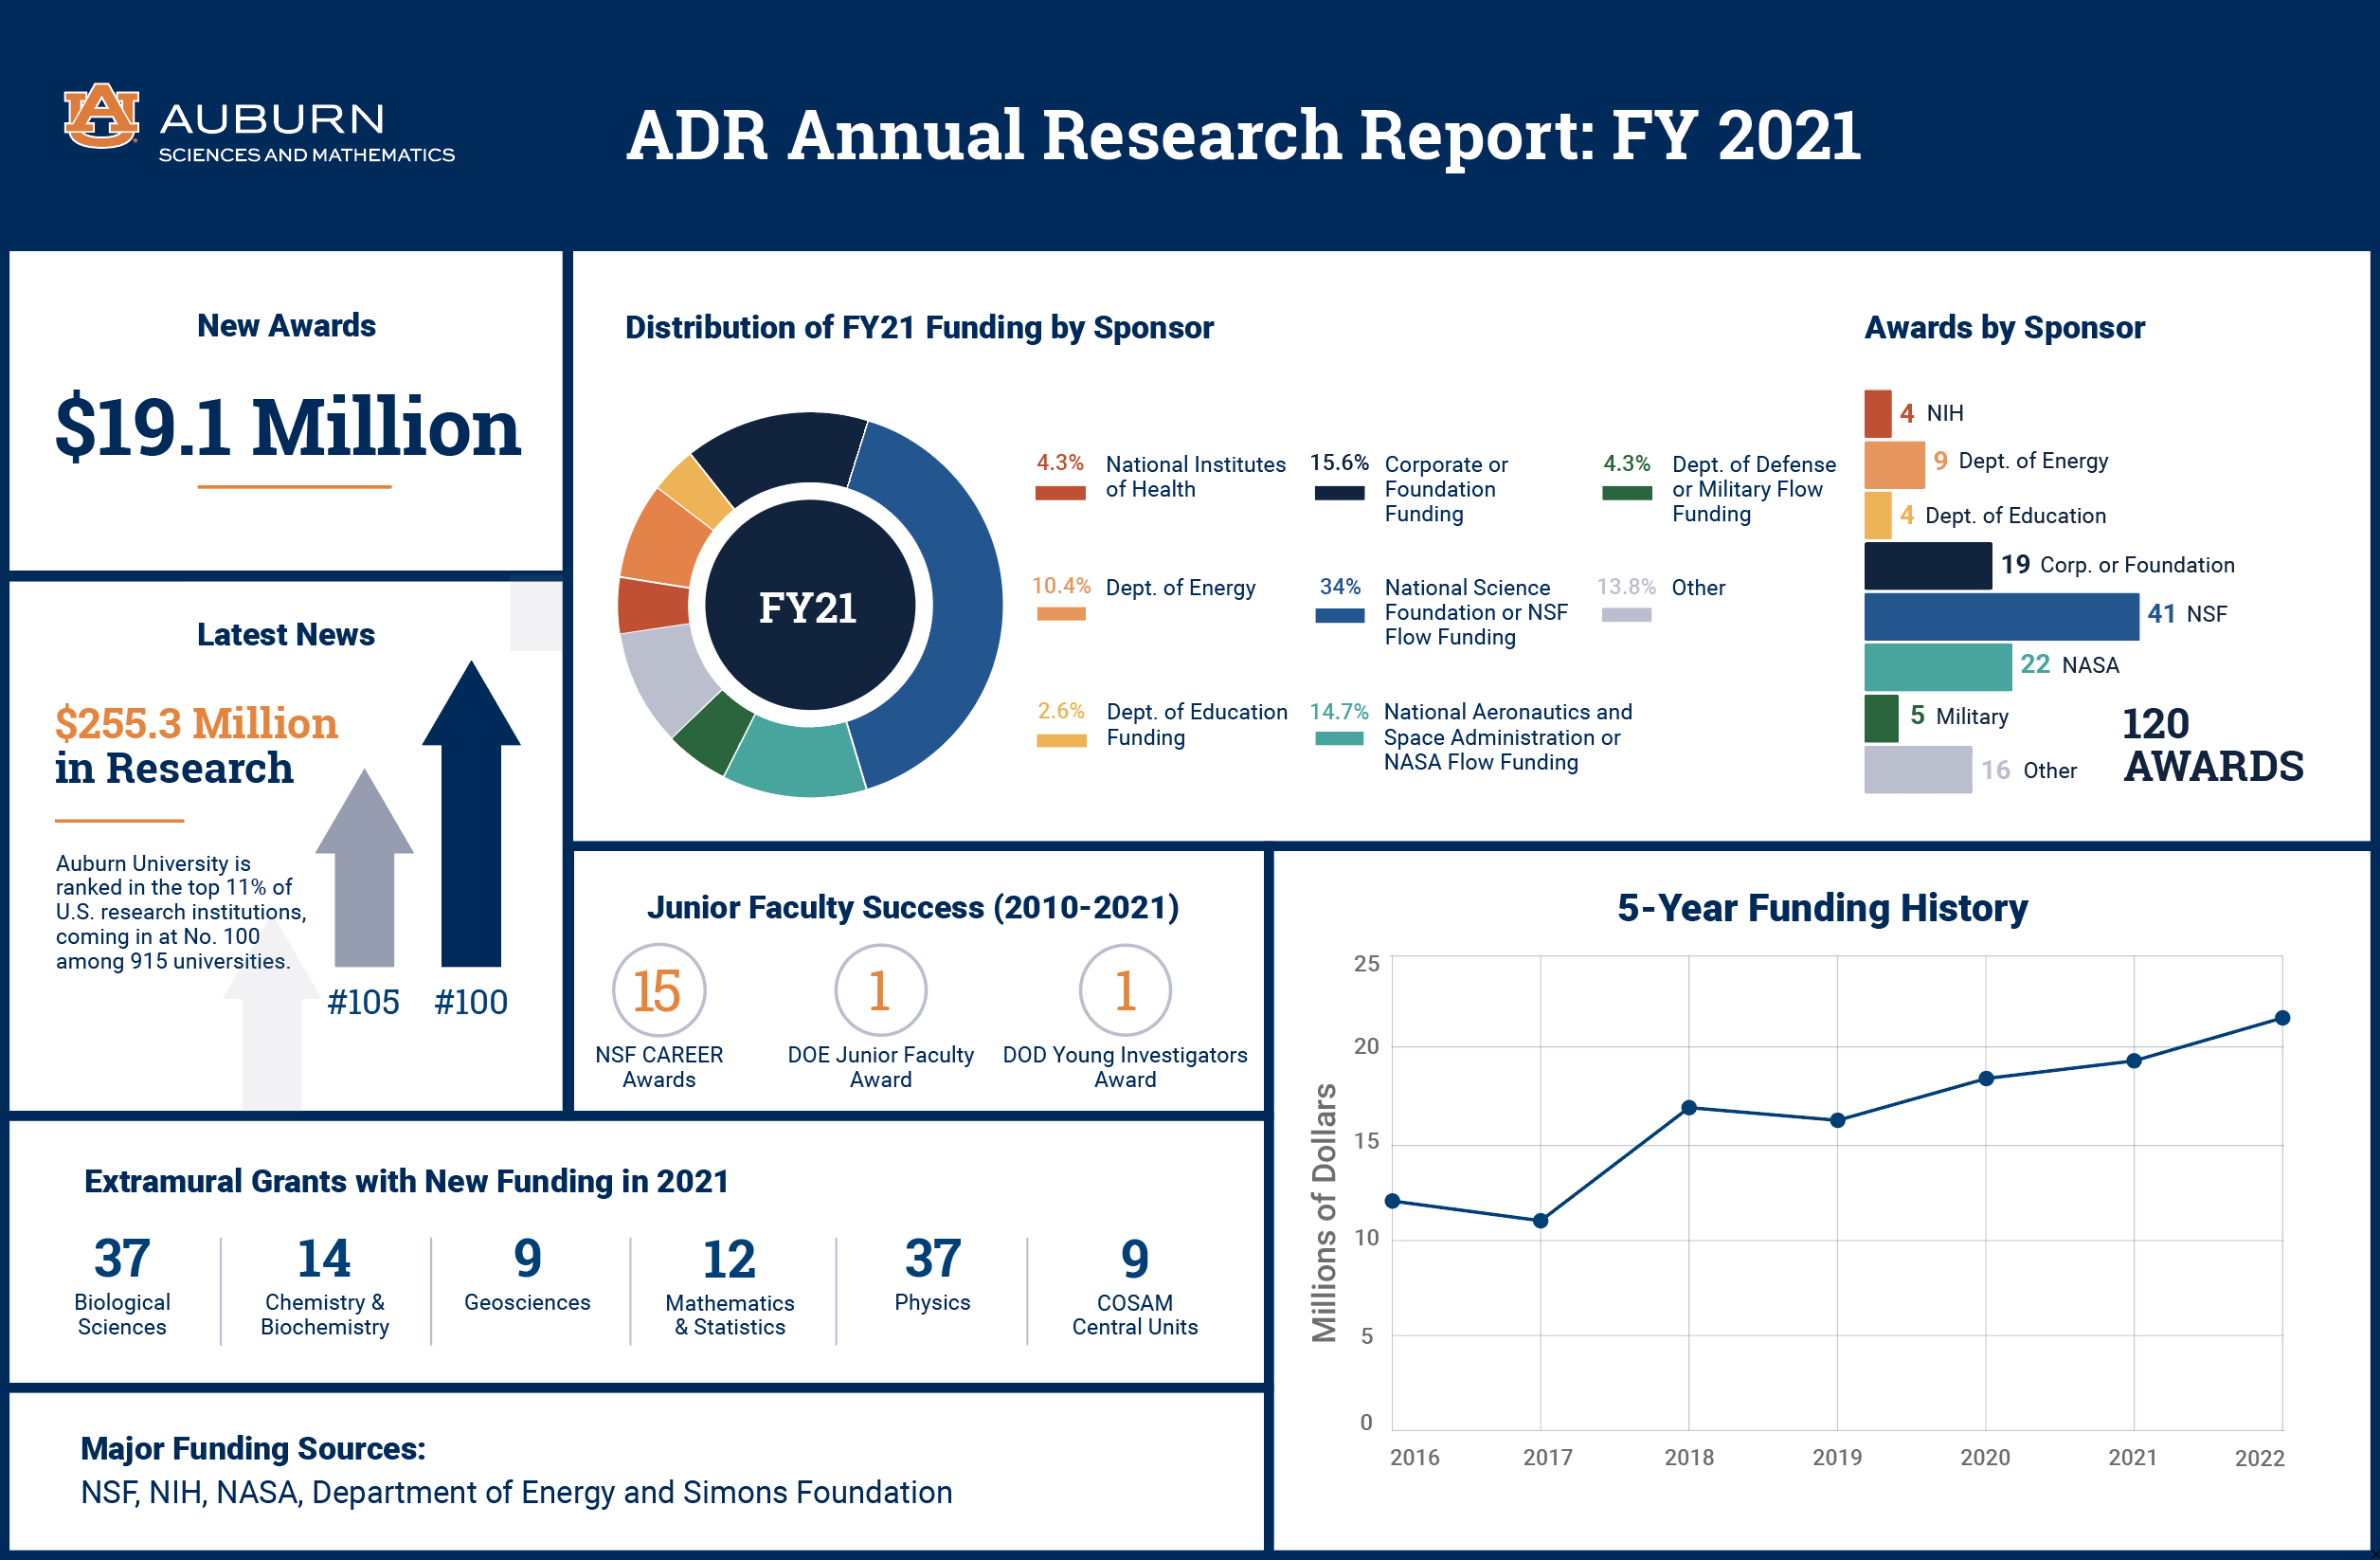Click the DOE Junior Faculty Award circle
Screen dimensions: 2380x1560
(880, 990)
